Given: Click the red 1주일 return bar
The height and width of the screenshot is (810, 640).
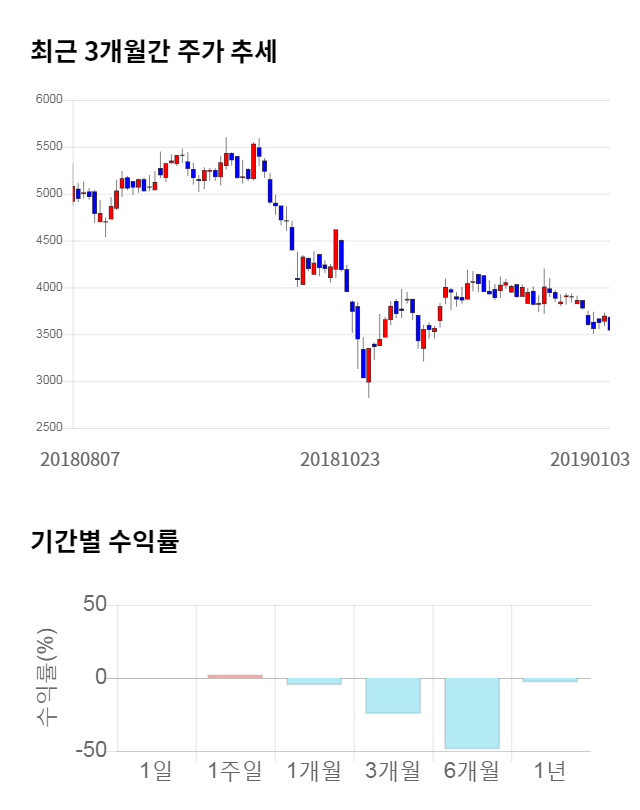Looking at the screenshot, I should click(235, 676).
